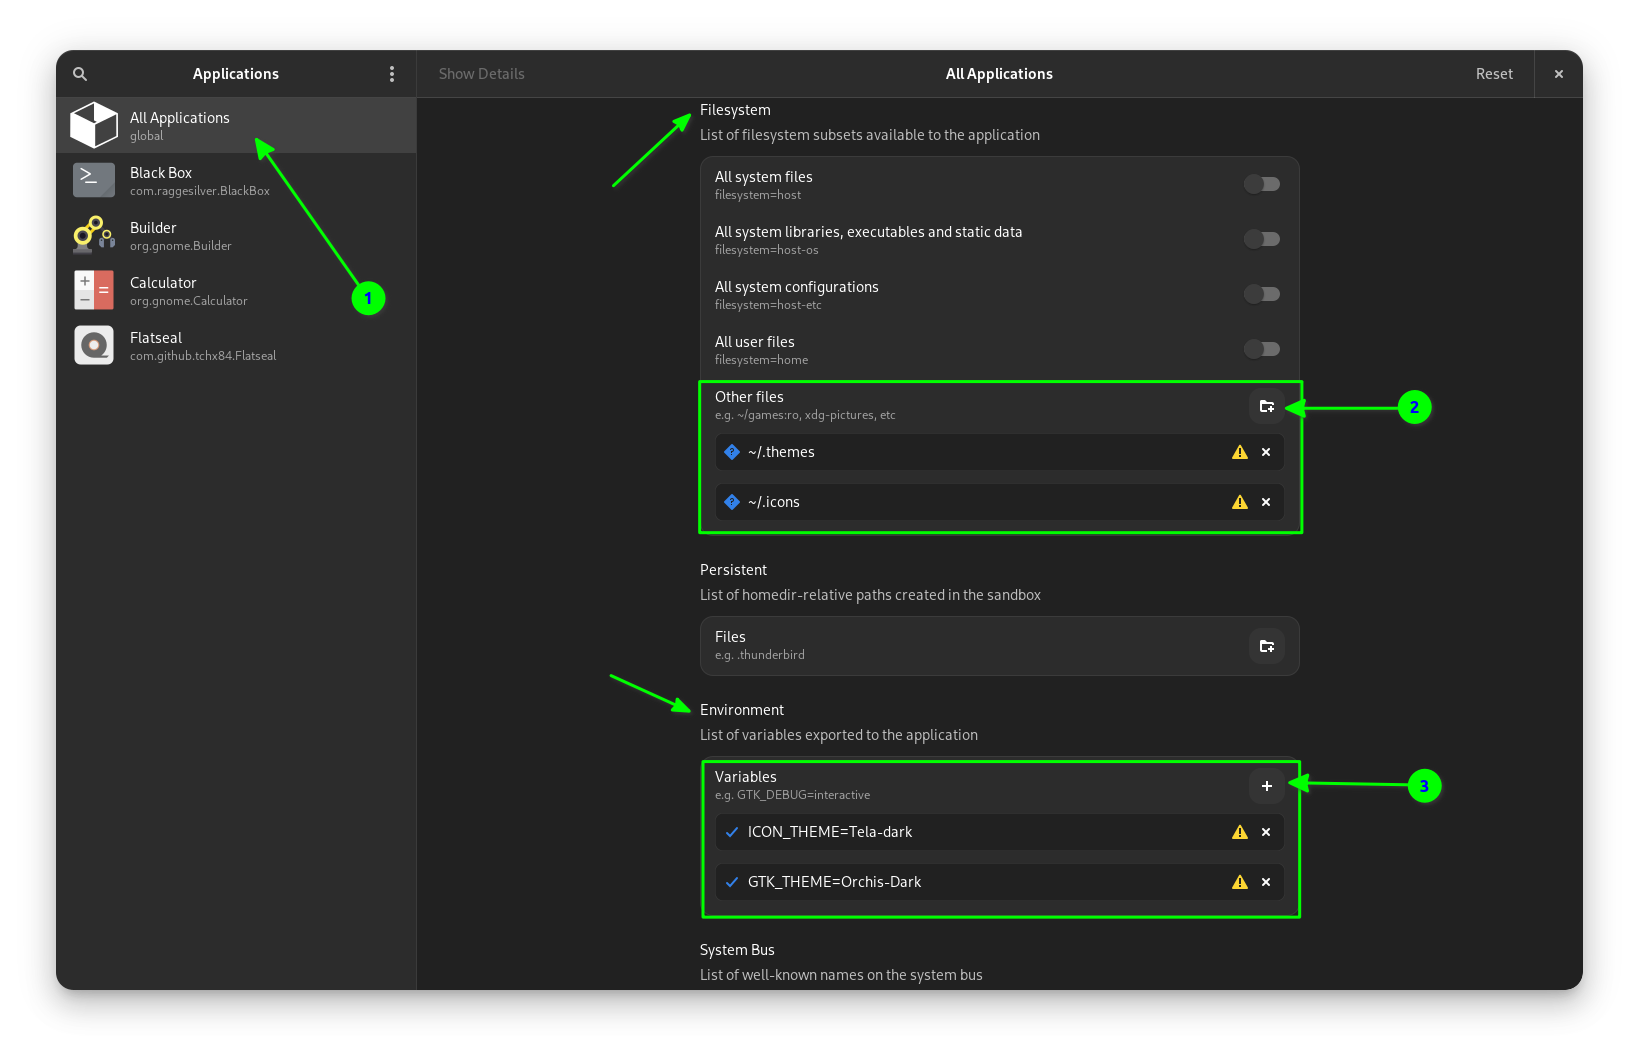
Task: Click the checkmark icon beside ICON_THEME
Action: coord(732,832)
